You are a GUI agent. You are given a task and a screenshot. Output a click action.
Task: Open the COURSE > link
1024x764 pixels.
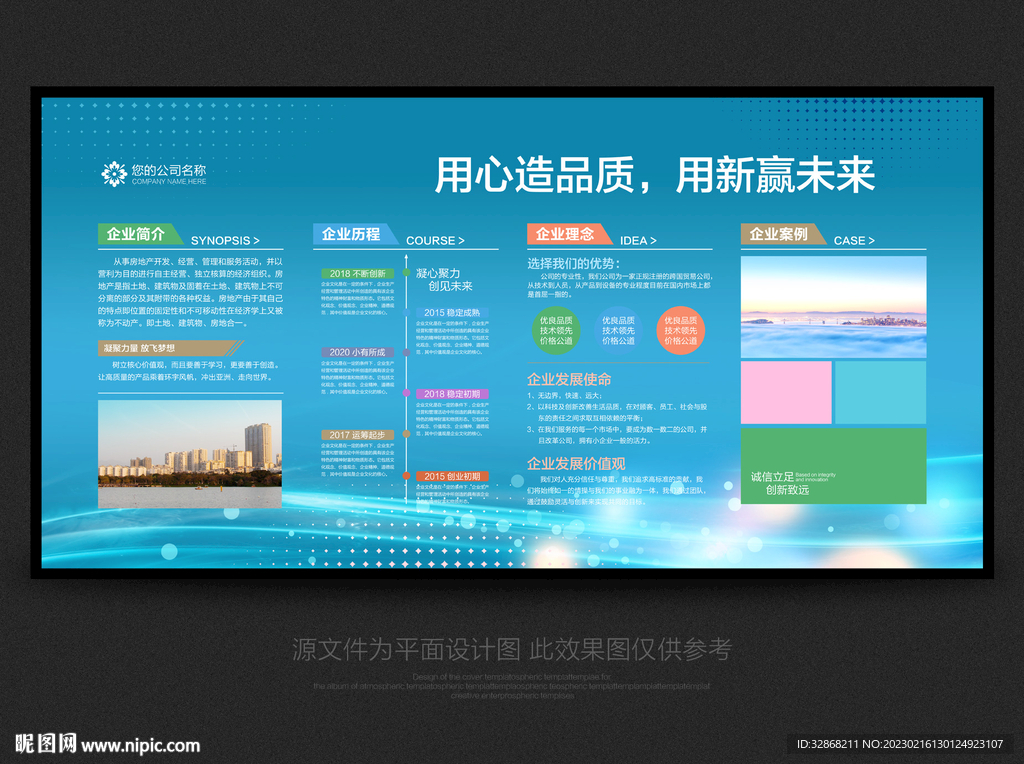(x=435, y=240)
